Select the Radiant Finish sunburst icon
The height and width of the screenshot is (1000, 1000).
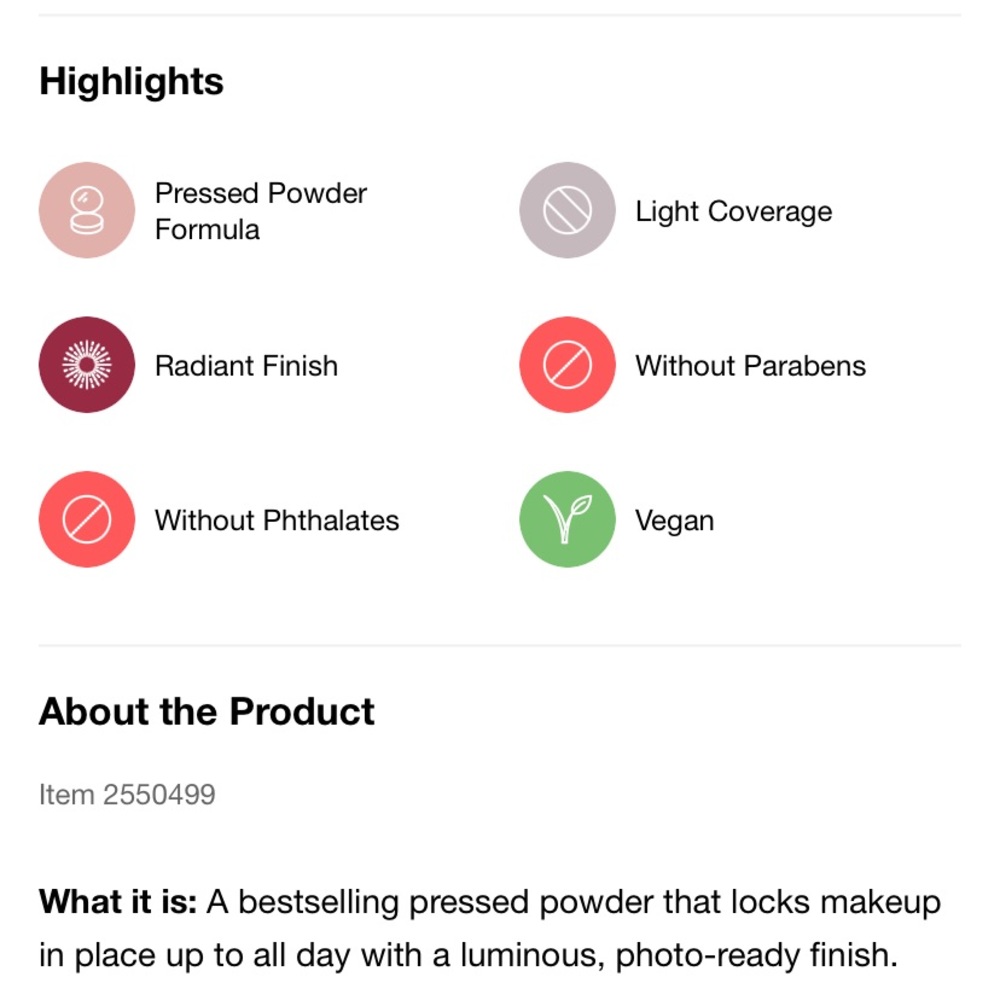pos(87,365)
